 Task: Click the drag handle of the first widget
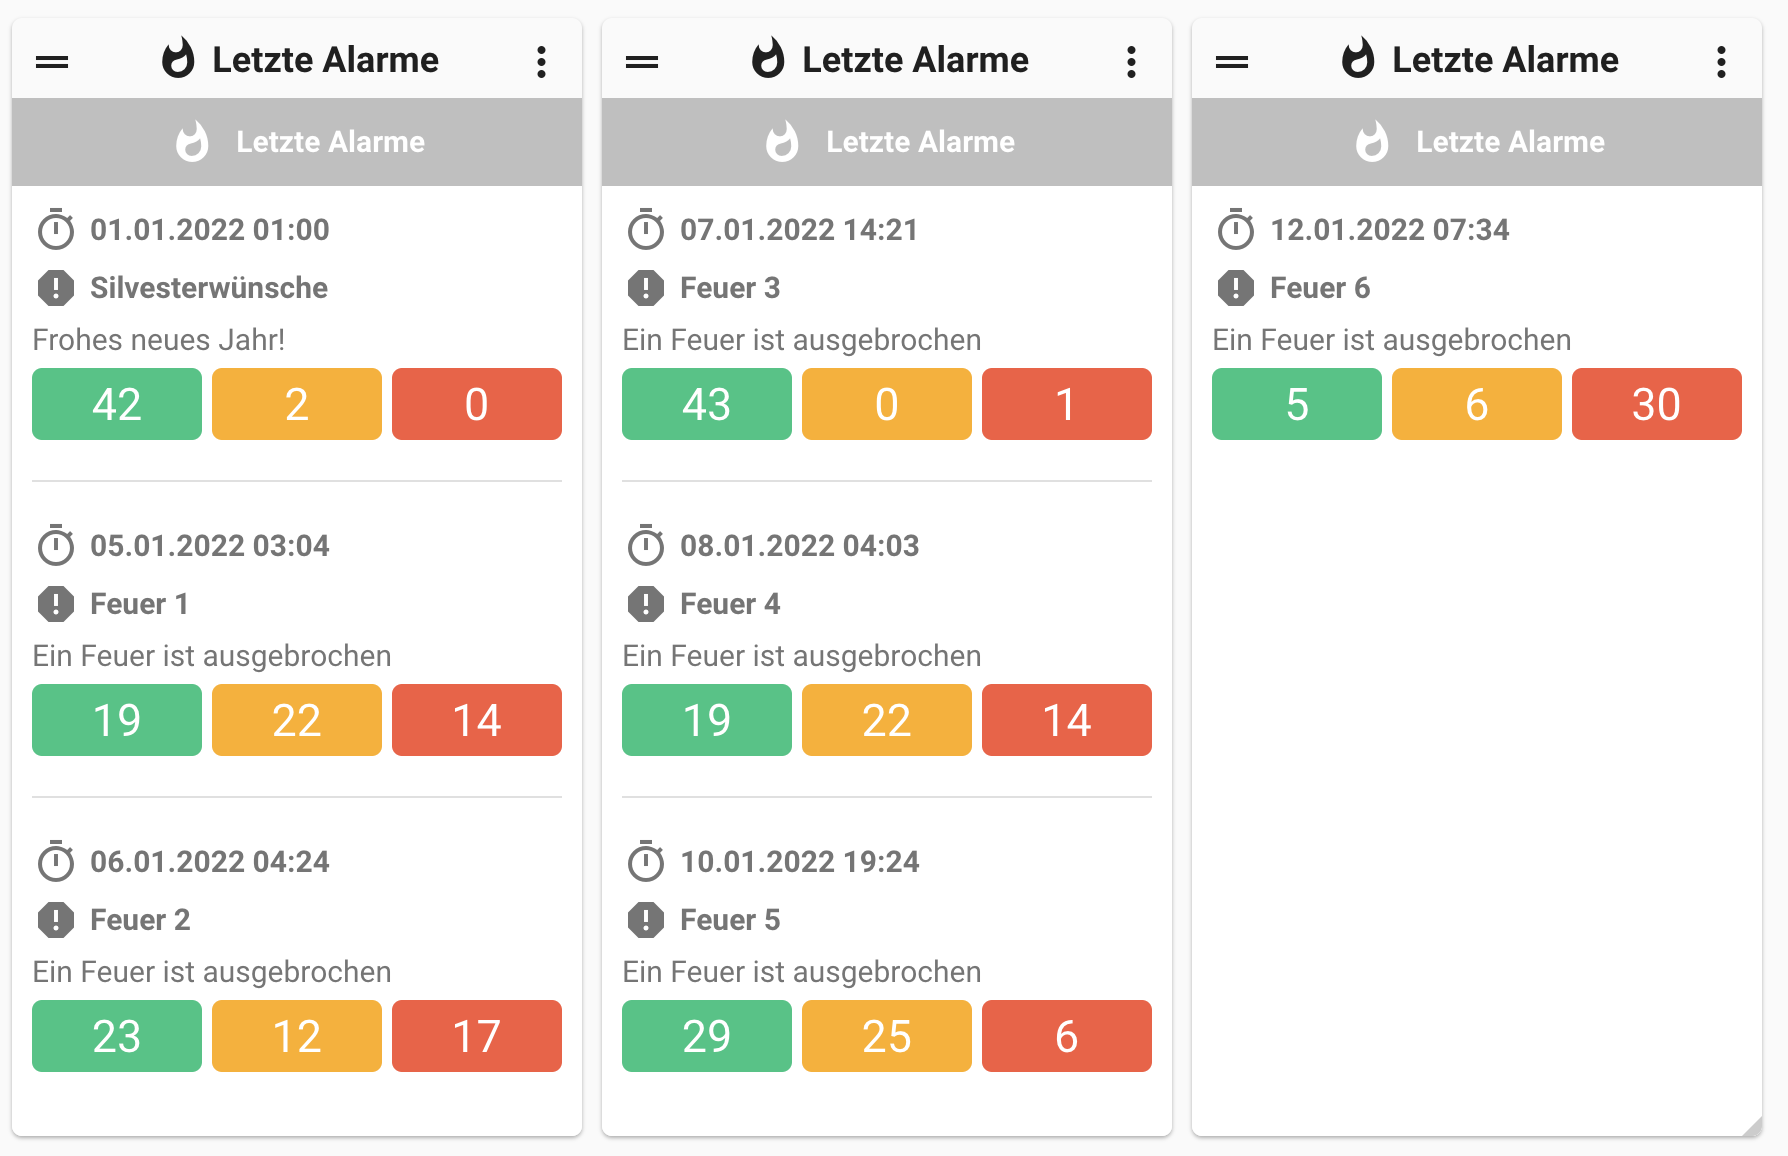pyautogui.click(x=52, y=62)
